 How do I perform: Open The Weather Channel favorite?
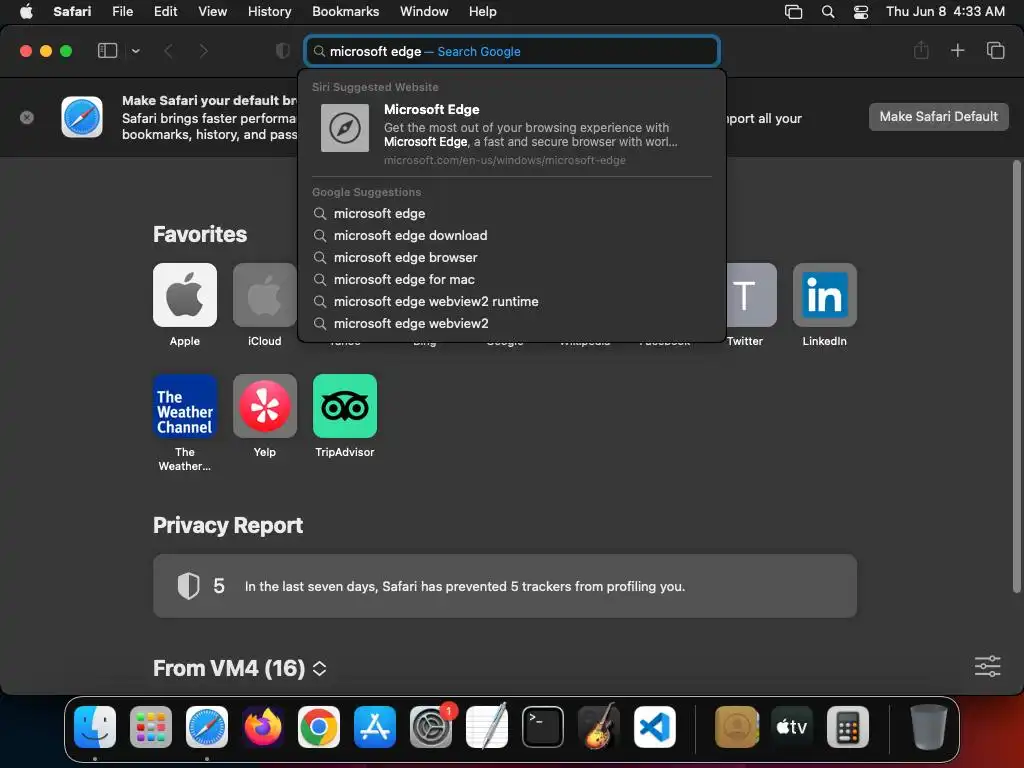tap(185, 406)
